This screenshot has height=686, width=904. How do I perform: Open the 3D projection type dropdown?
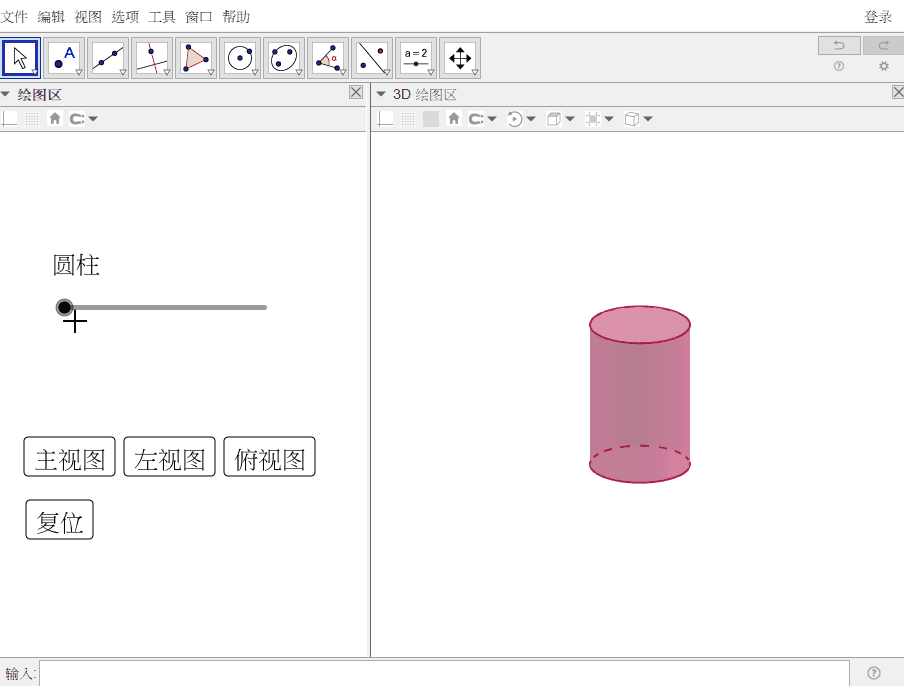coord(638,119)
